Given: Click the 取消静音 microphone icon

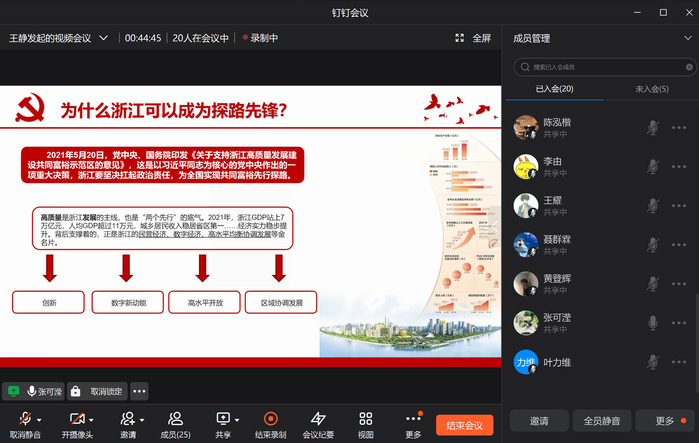Looking at the screenshot, I should pos(26,418).
